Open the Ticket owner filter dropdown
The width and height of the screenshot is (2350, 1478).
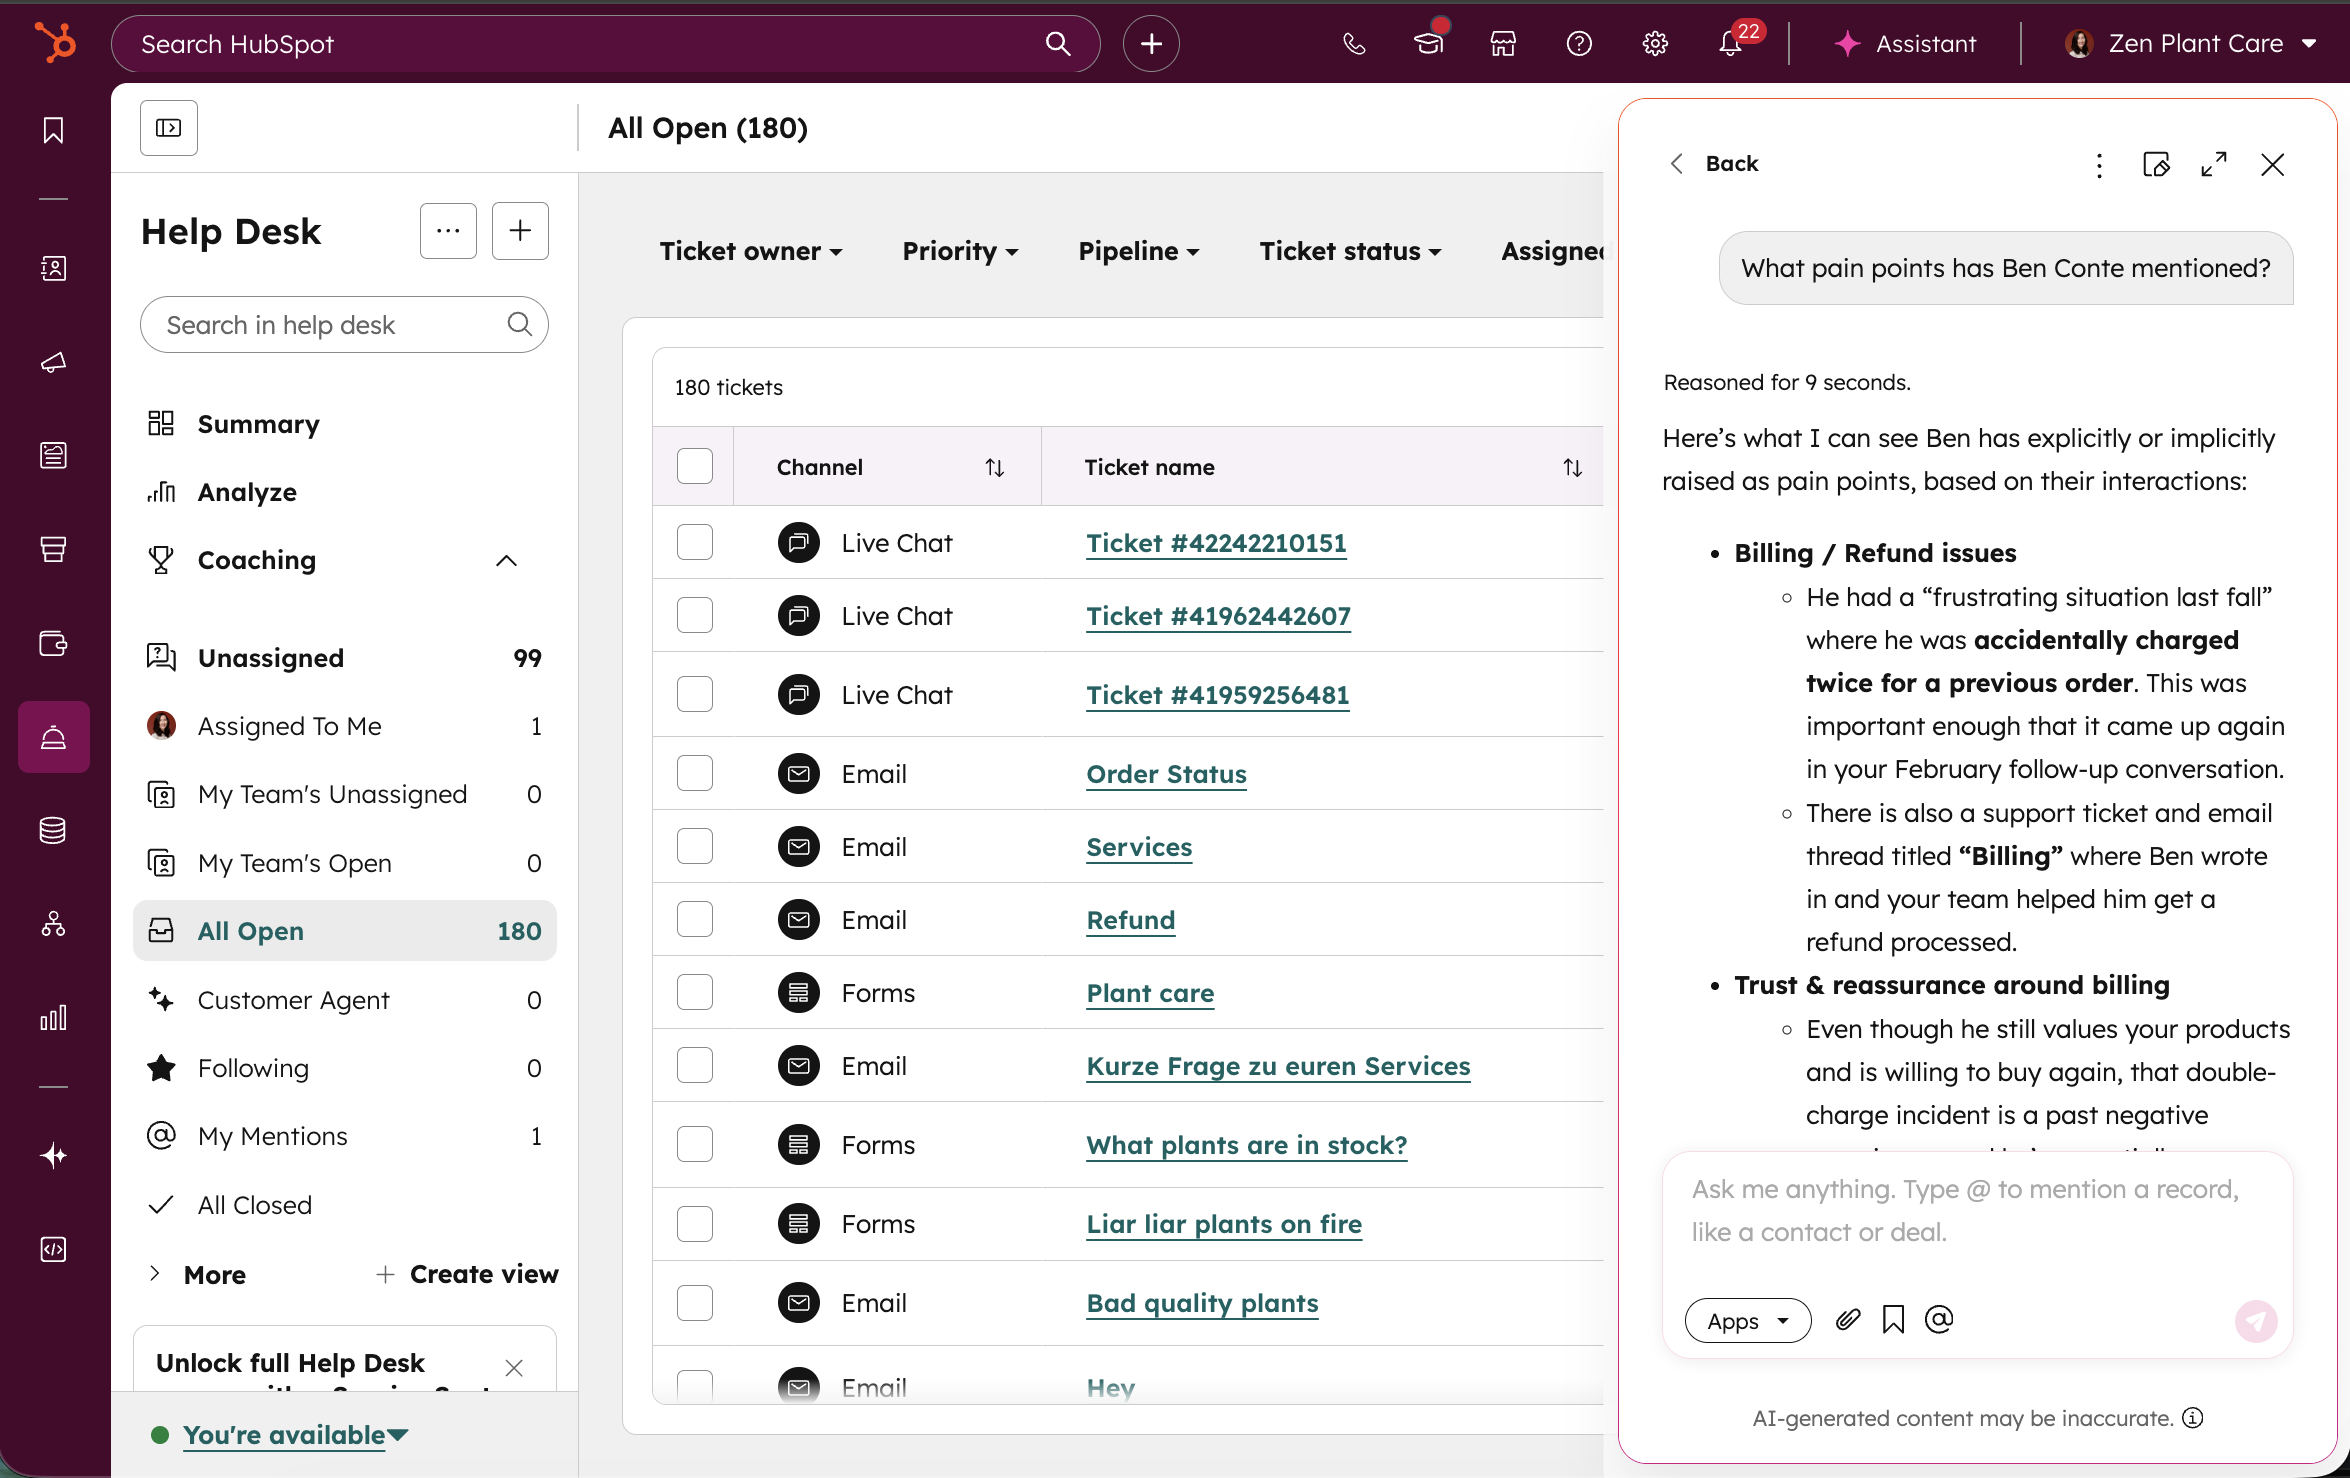tap(750, 251)
